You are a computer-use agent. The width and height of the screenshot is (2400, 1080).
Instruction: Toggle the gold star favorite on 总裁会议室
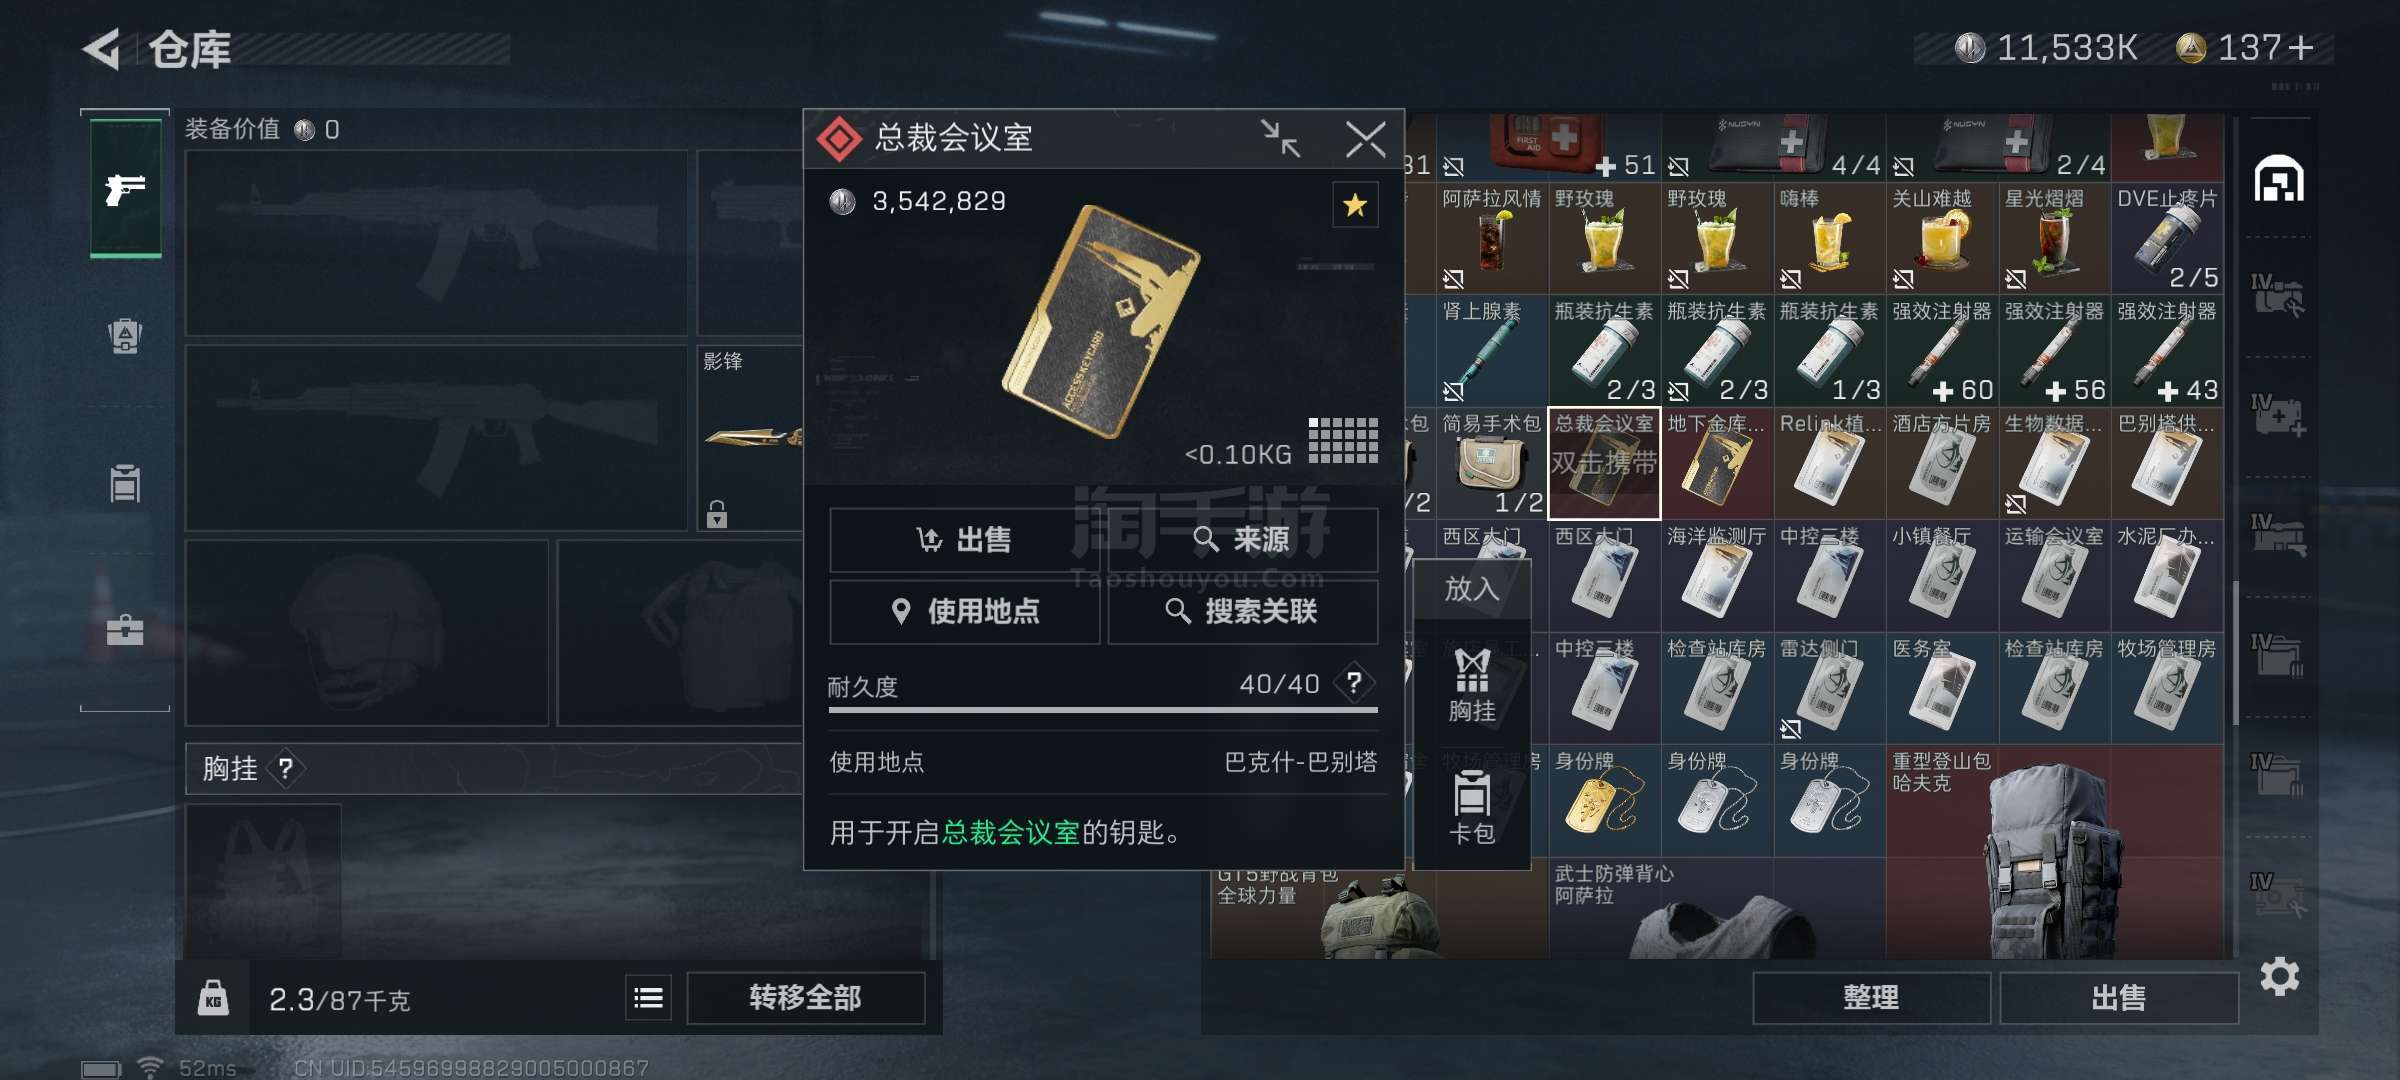point(1355,205)
